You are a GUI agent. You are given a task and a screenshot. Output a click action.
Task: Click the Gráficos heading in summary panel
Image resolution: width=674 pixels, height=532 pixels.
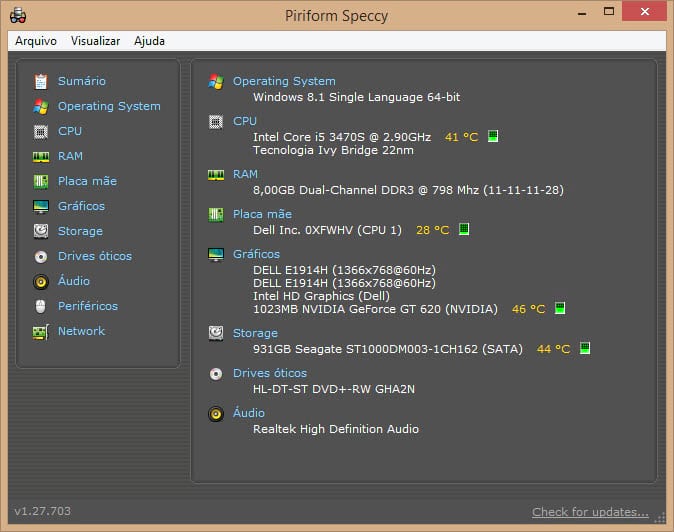tap(256, 254)
